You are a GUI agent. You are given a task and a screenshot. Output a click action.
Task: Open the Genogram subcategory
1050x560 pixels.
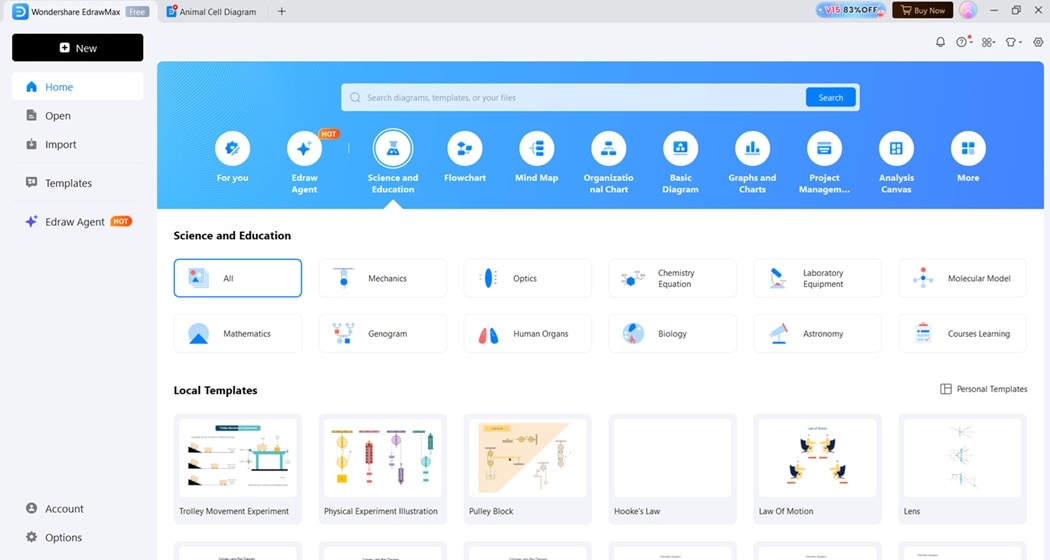[x=382, y=334]
